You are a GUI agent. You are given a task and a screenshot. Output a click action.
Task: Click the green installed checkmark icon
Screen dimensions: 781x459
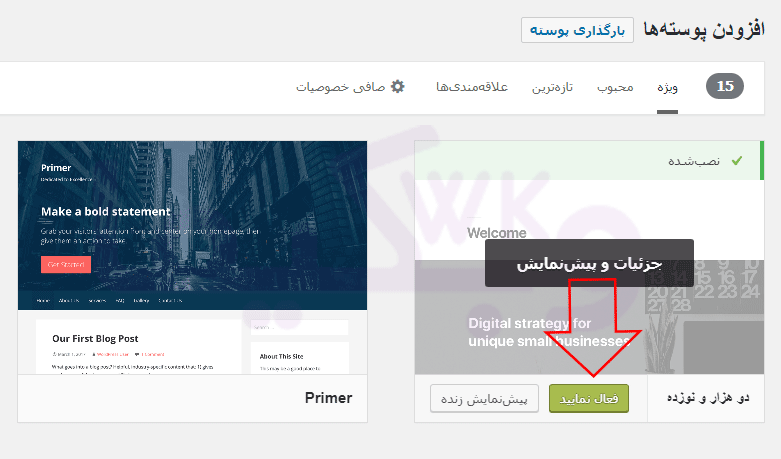point(737,160)
